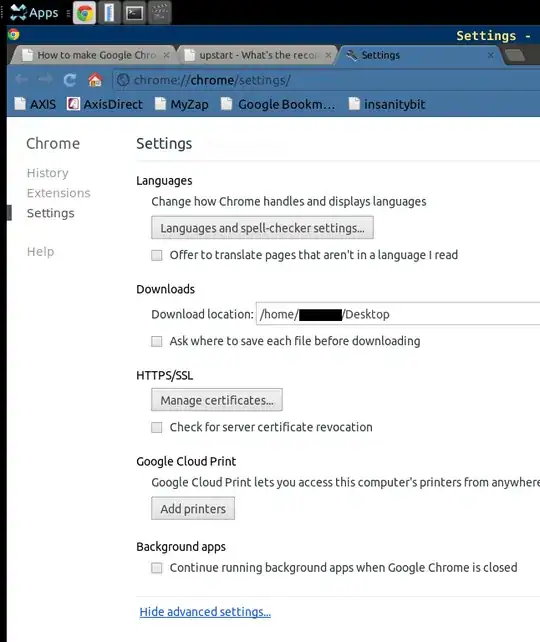Click the 'Languages' section heading

pos(164,181)
